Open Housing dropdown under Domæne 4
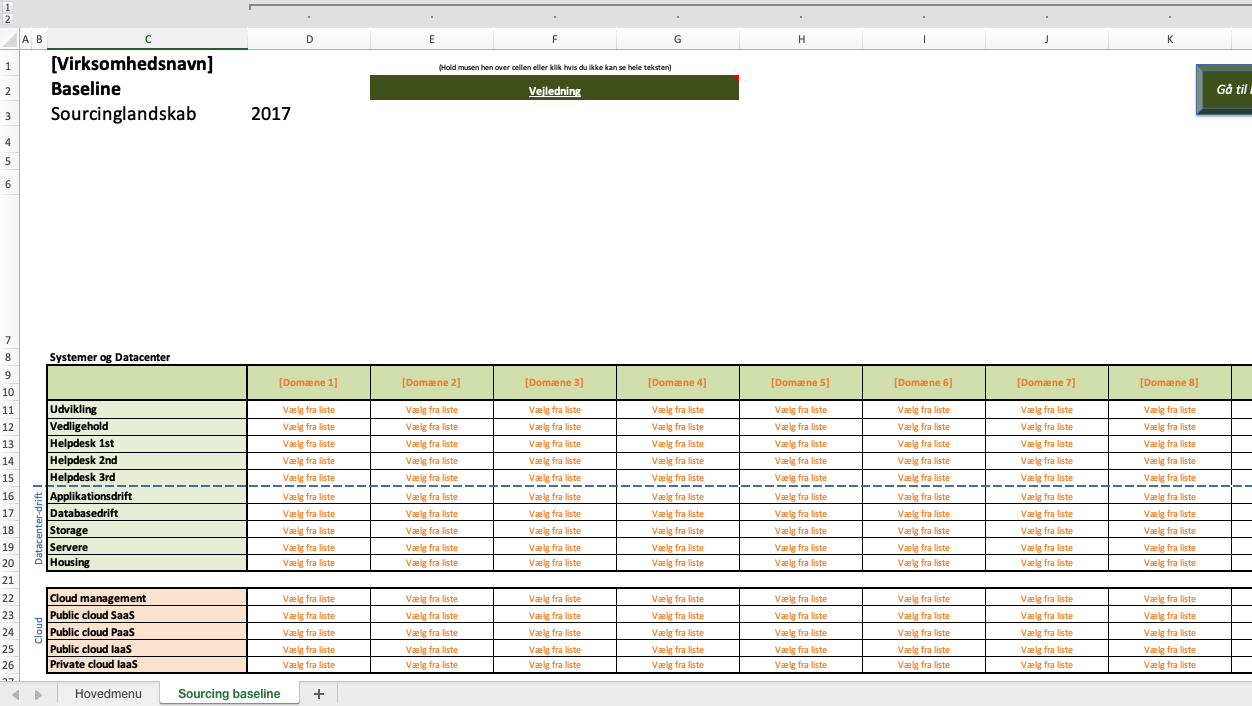1252x706 pixels. [x=677, y=563]
